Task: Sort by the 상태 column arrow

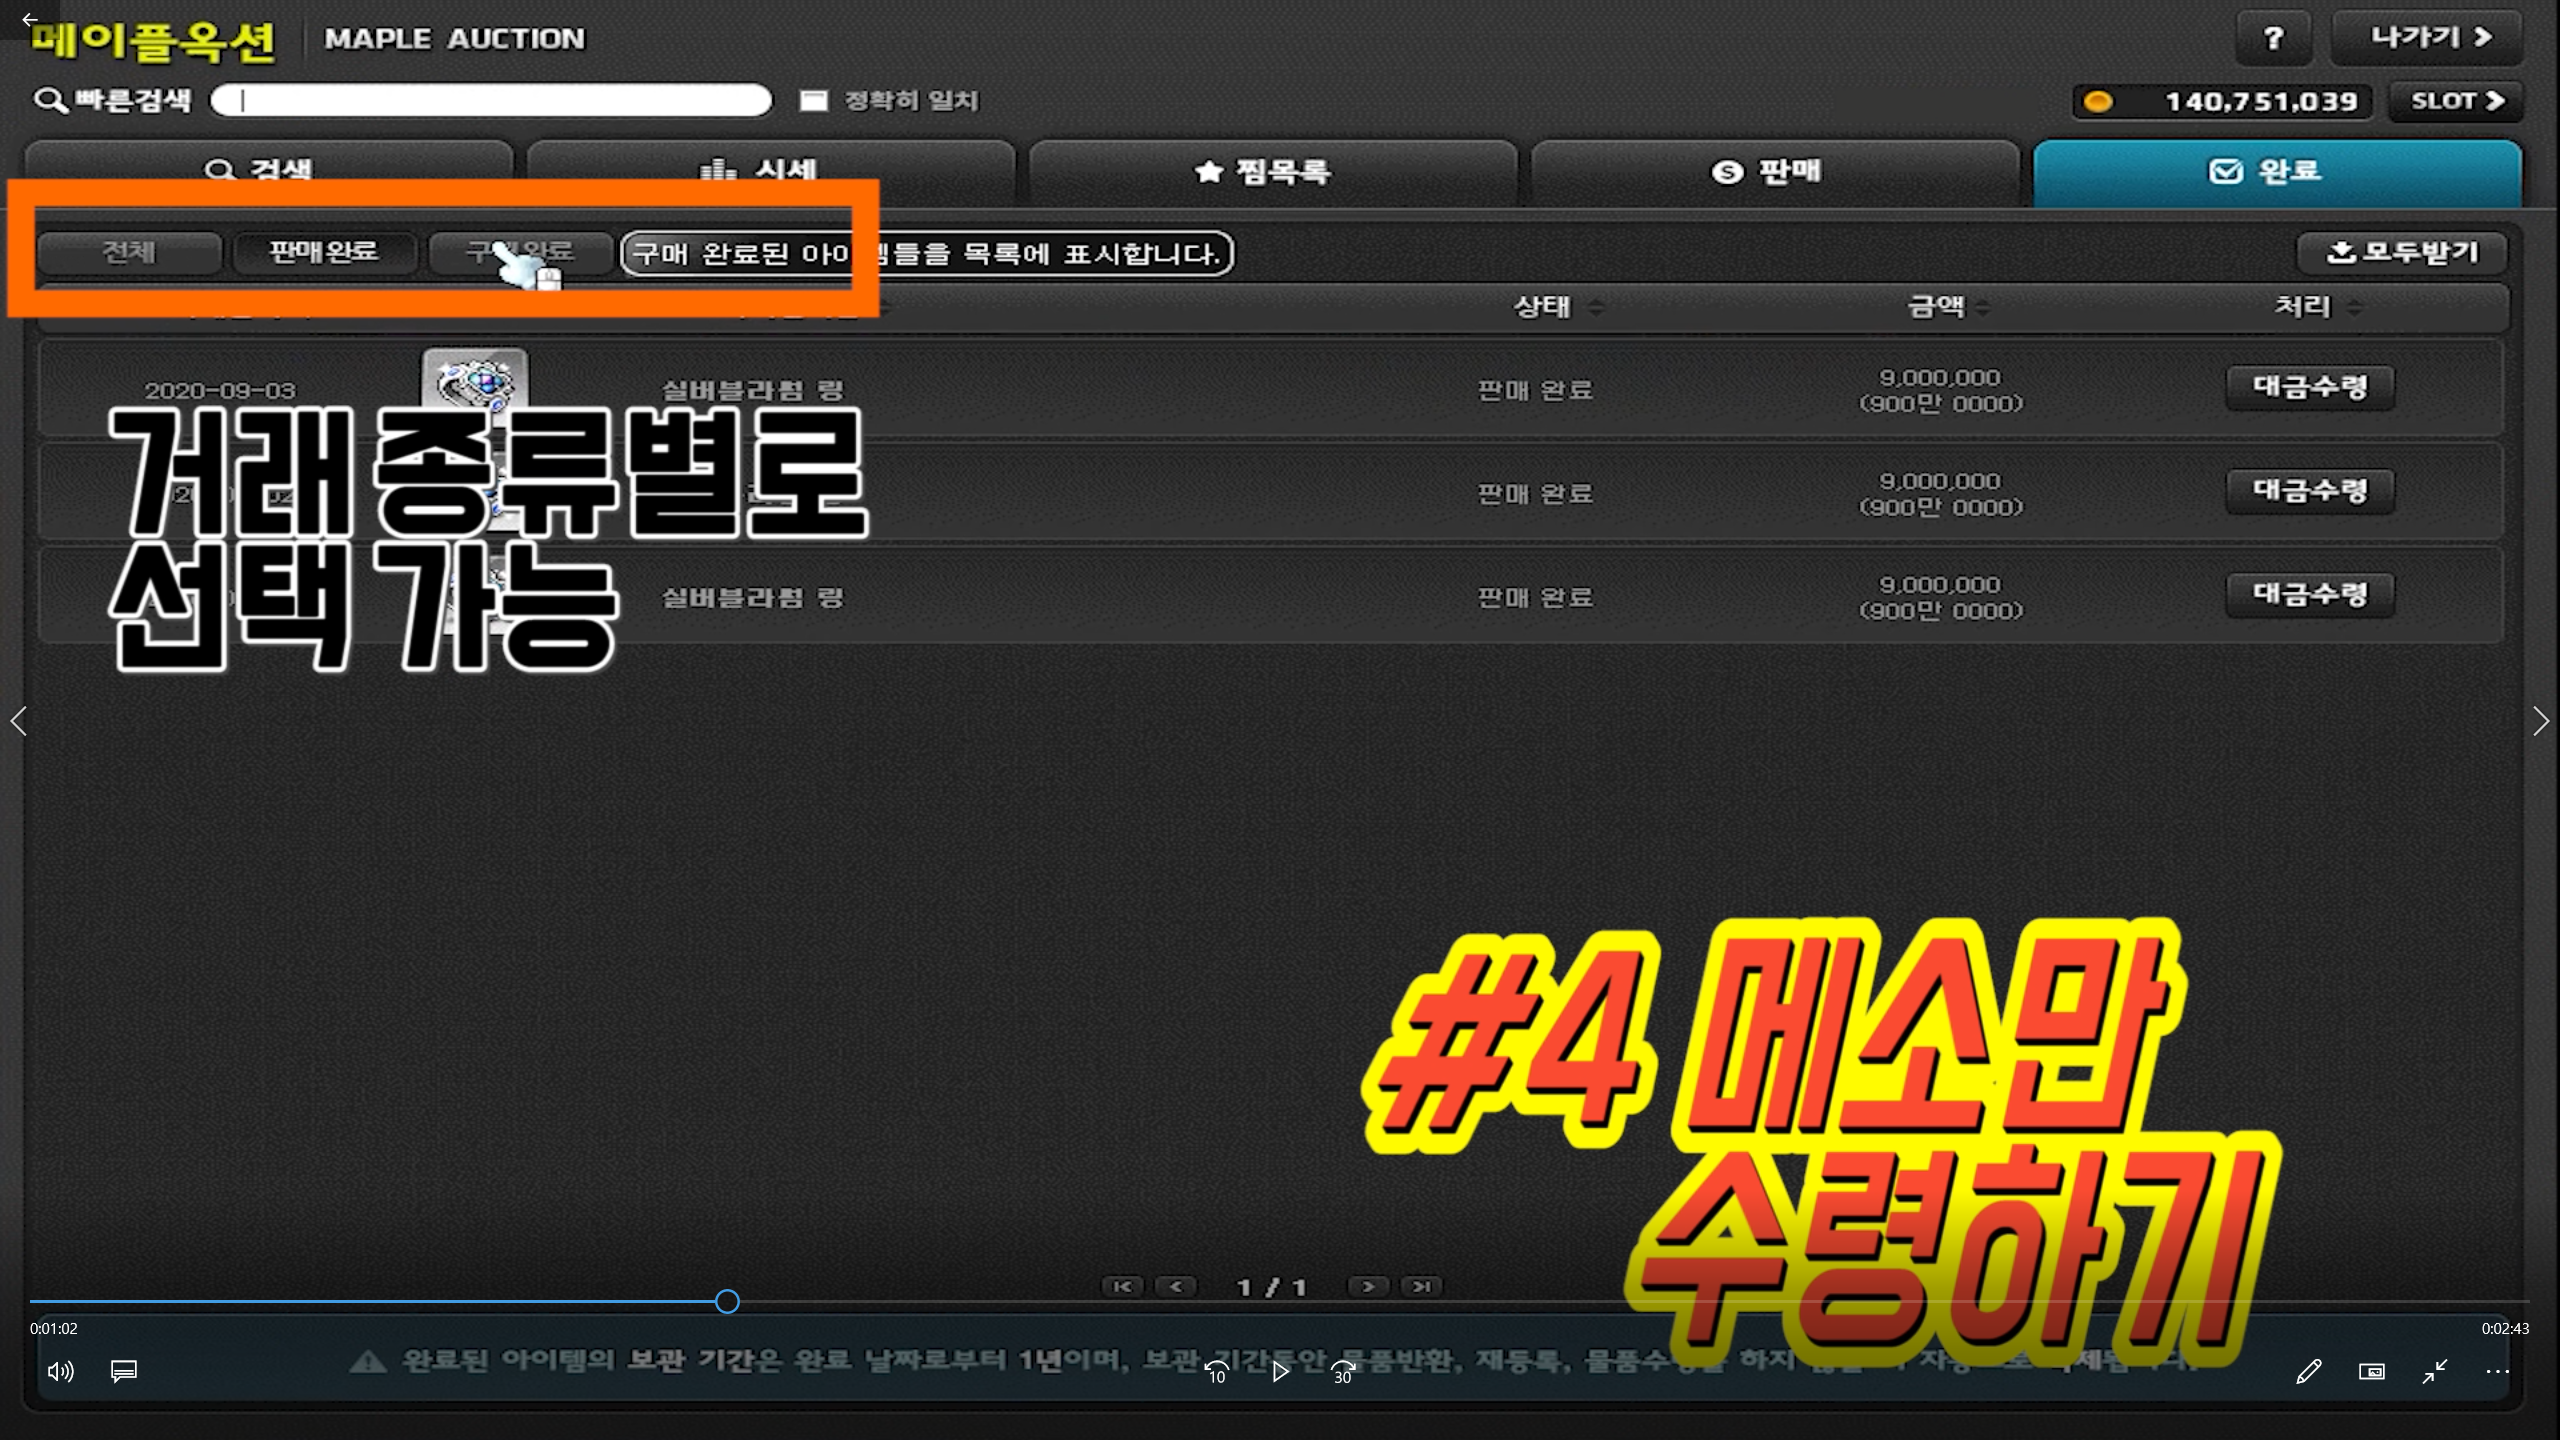Action: (x=1596, y=307)
